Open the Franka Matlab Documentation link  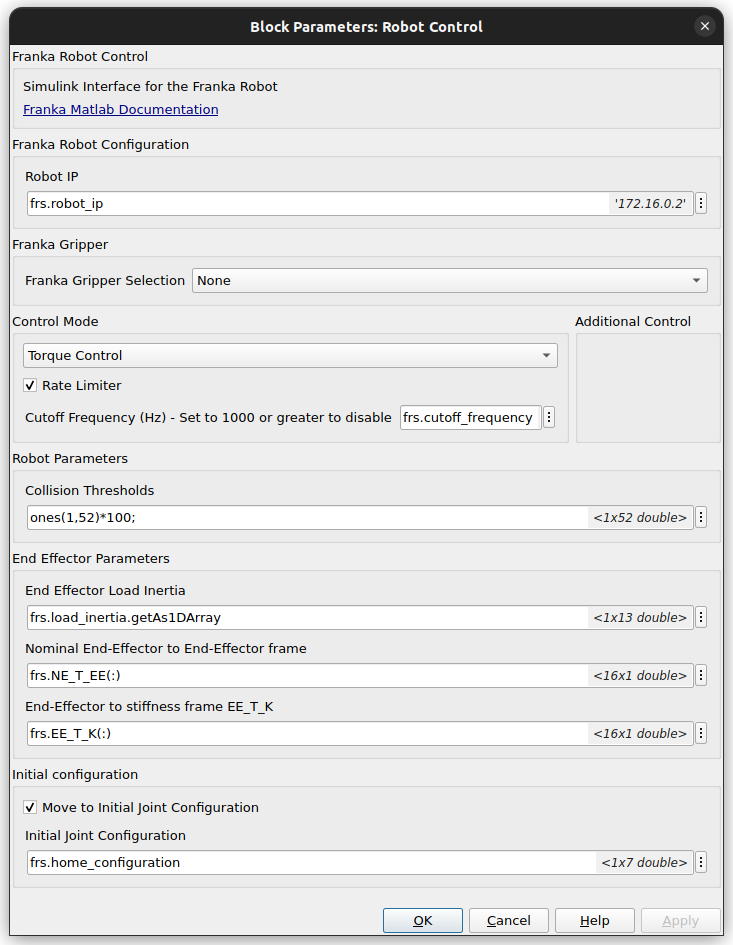coord(120,110)
